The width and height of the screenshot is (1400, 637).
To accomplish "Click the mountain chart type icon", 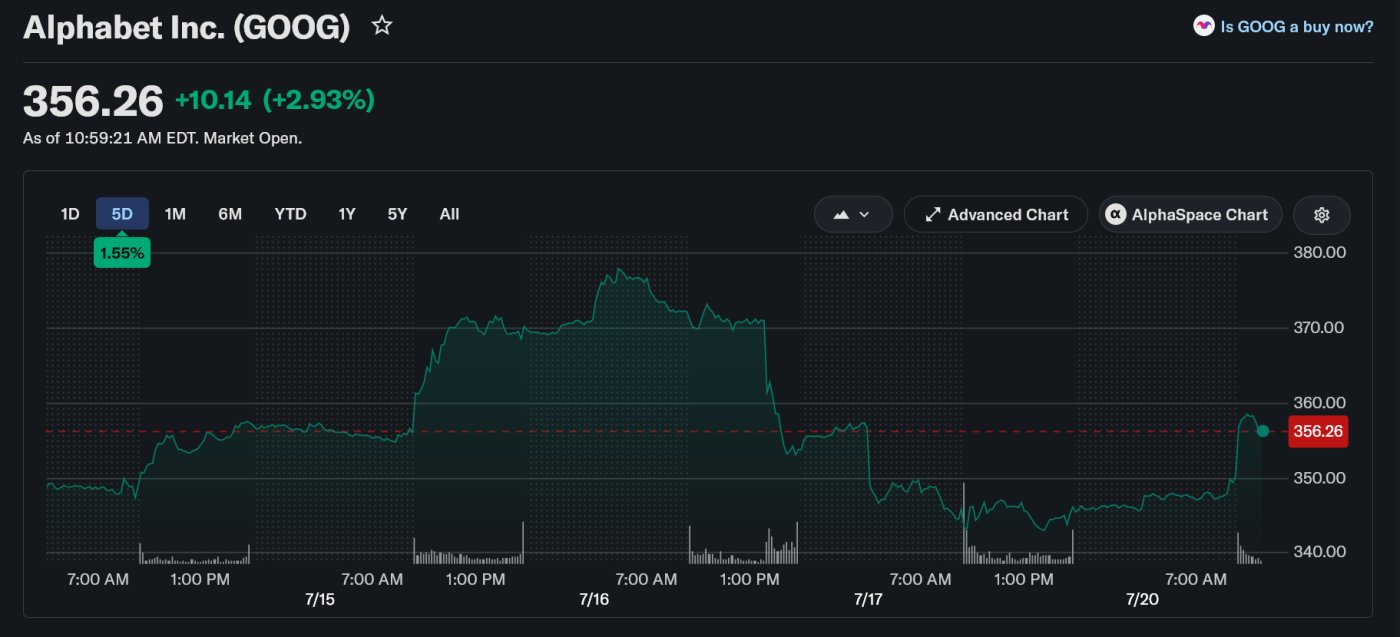I will pos(841,215).
